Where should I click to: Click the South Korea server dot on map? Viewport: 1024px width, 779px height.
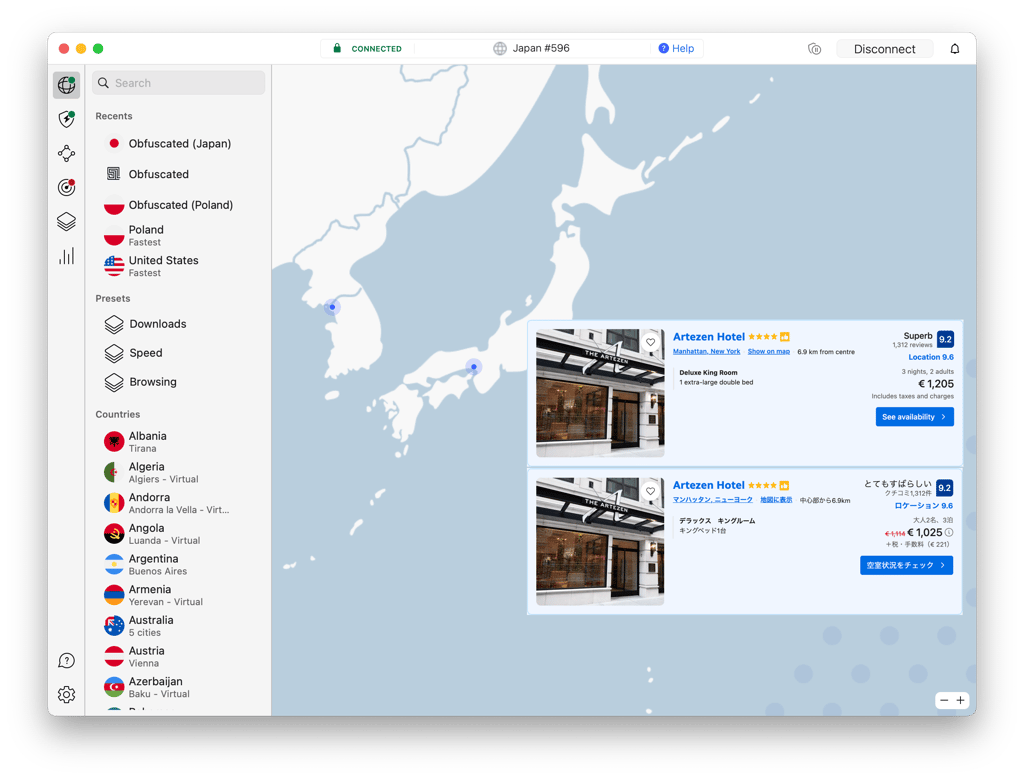332,307
